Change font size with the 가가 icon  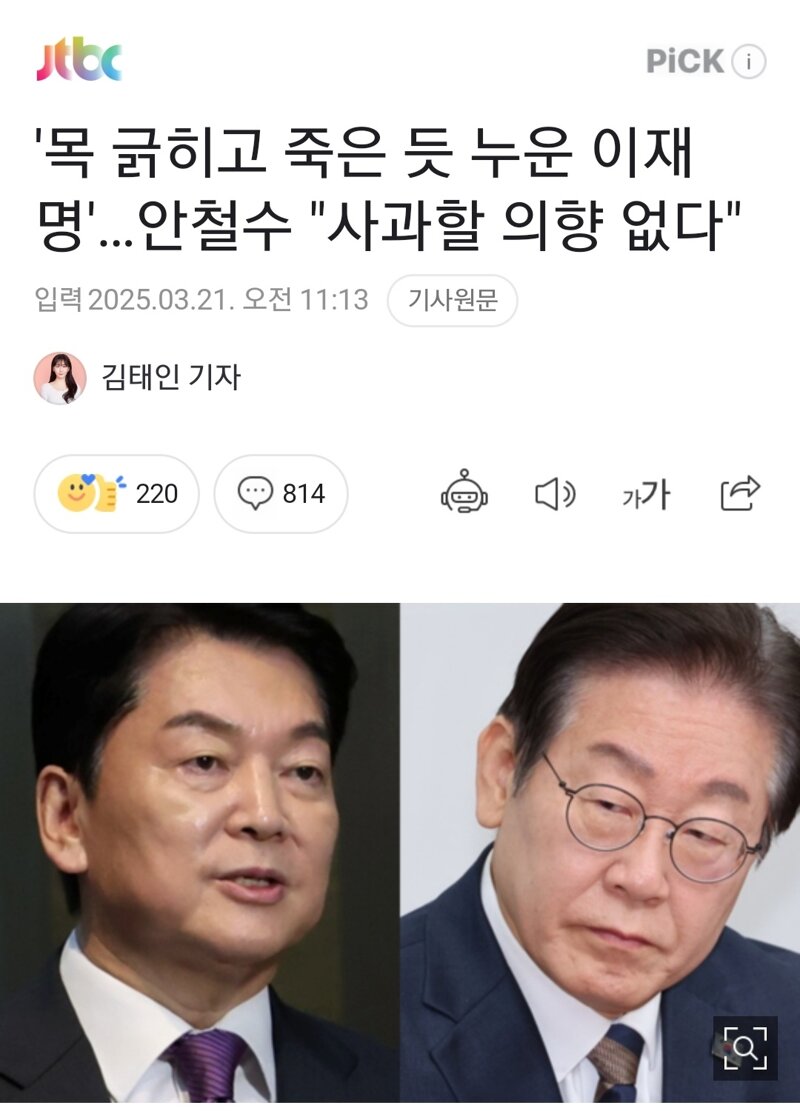point(646,494)
